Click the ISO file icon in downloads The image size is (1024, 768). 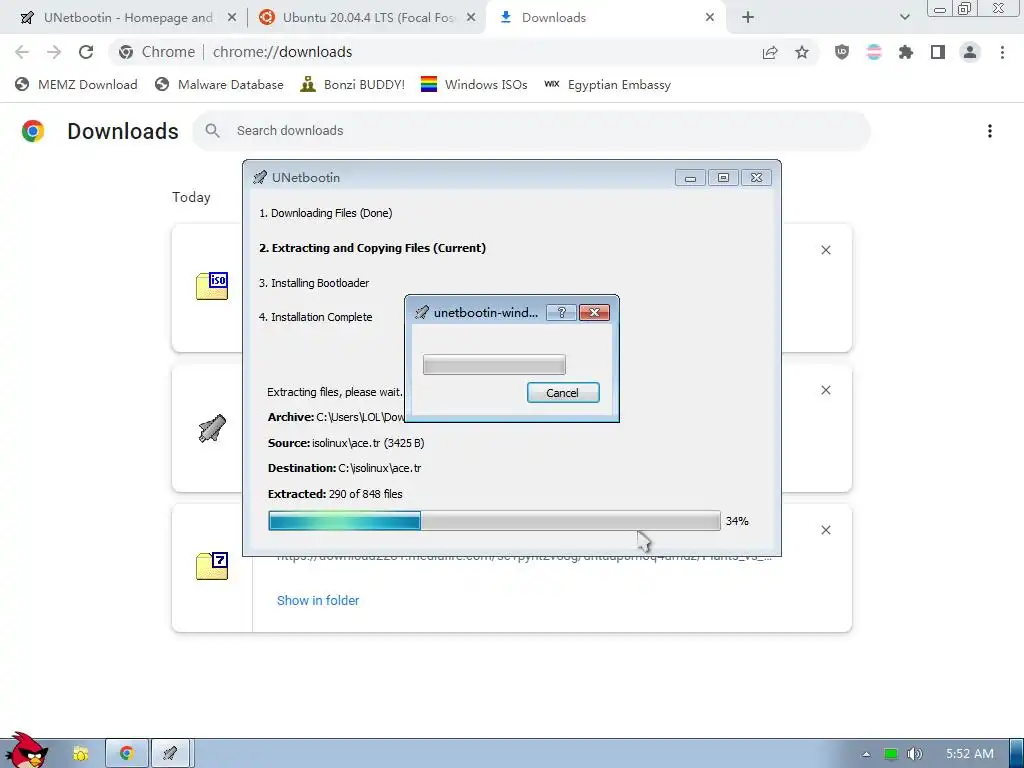(x=212, y=286)
